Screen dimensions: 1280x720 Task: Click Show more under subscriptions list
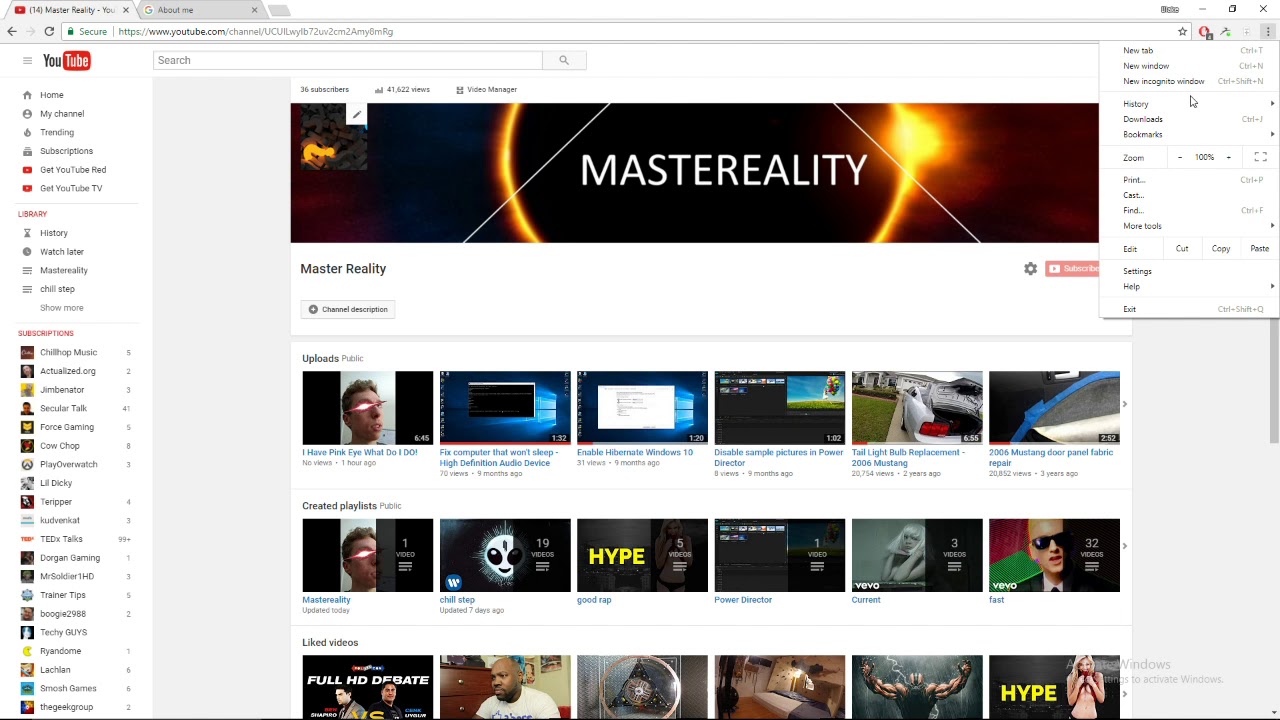[x=61, y=307]
